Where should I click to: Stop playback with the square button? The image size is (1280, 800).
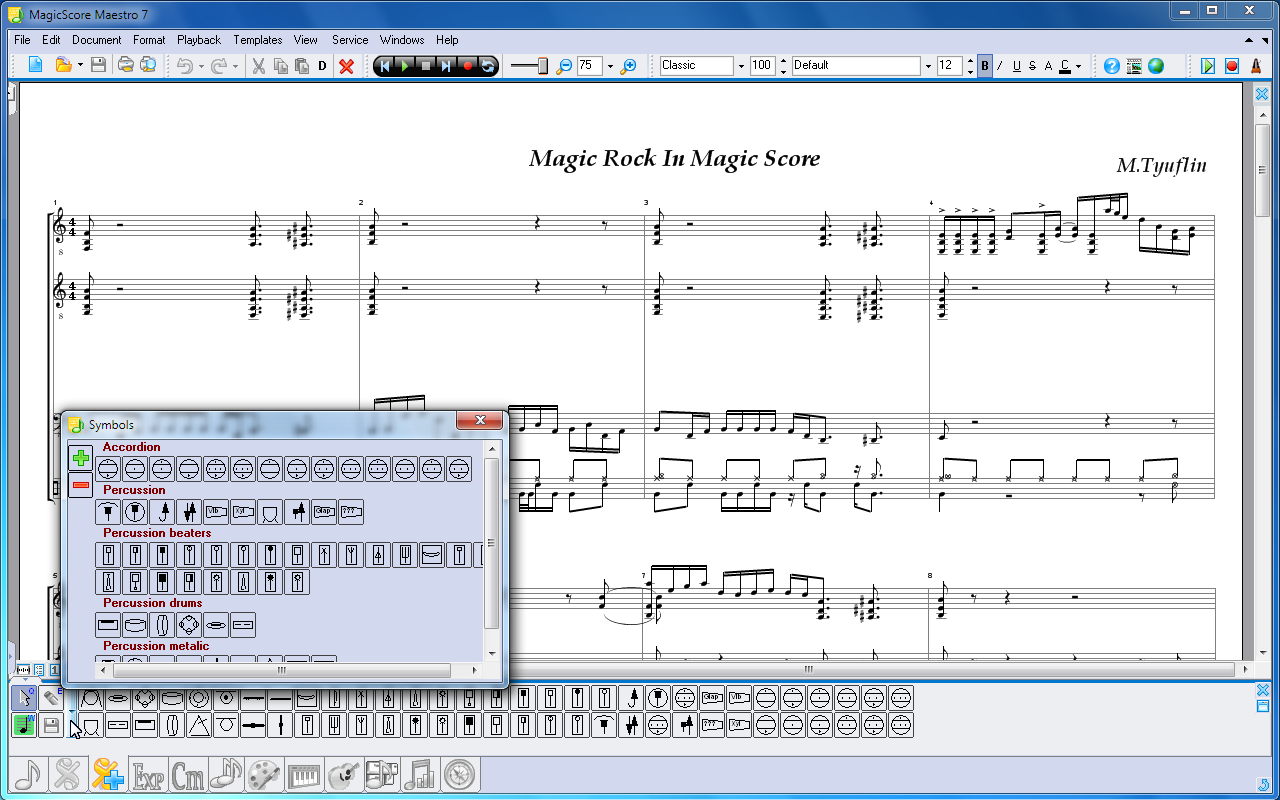(425, 66)
